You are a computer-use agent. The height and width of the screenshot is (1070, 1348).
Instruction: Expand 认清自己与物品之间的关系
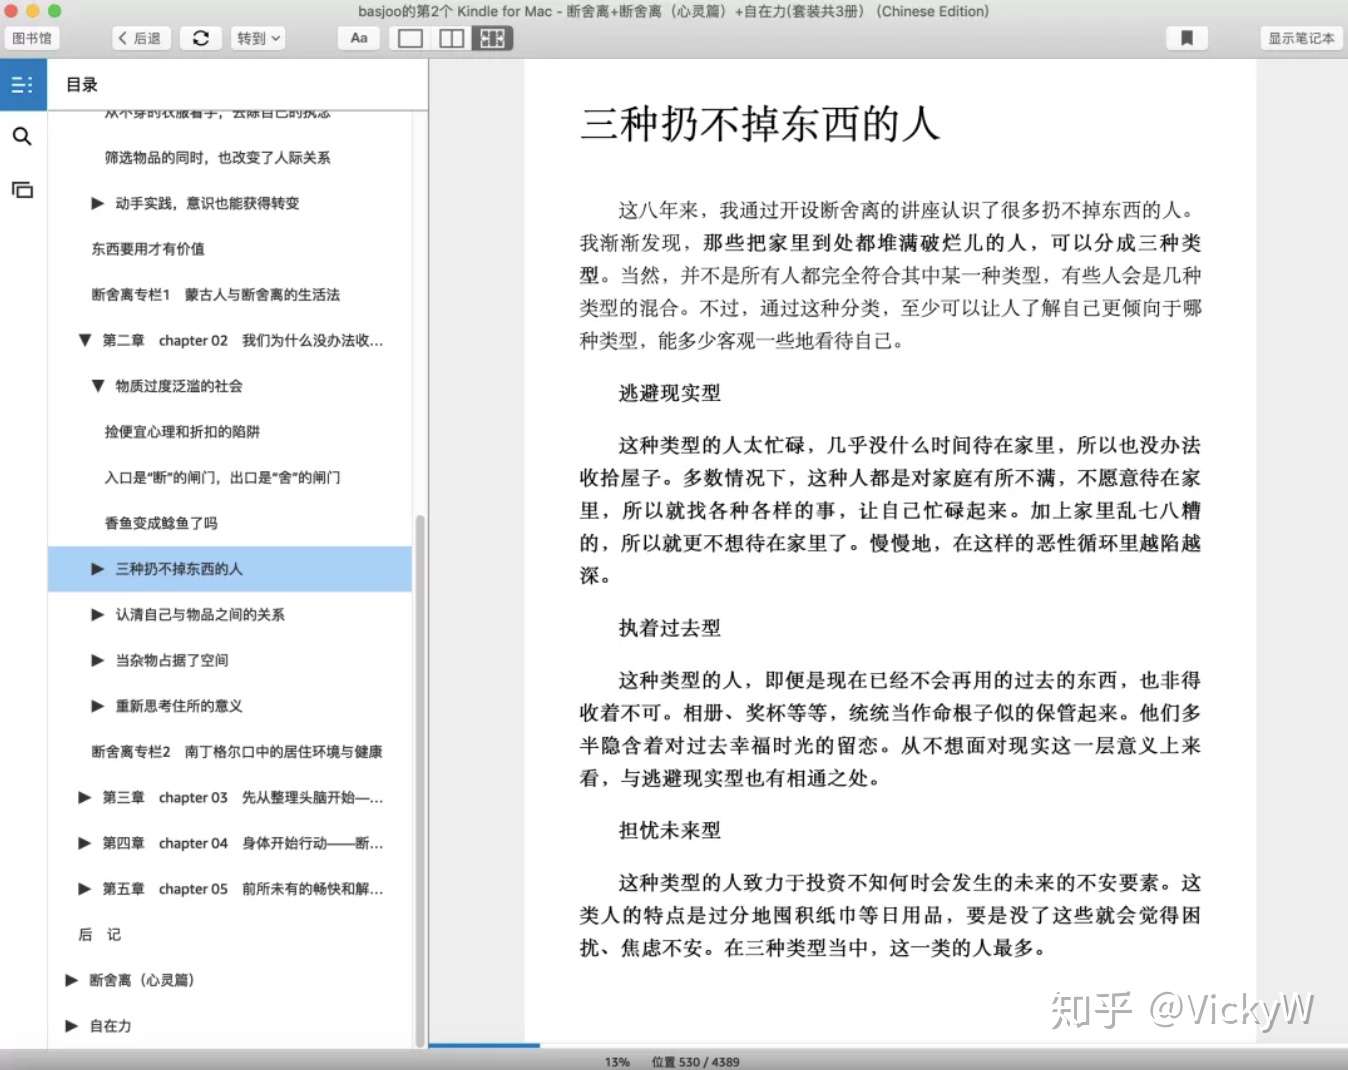97,614
